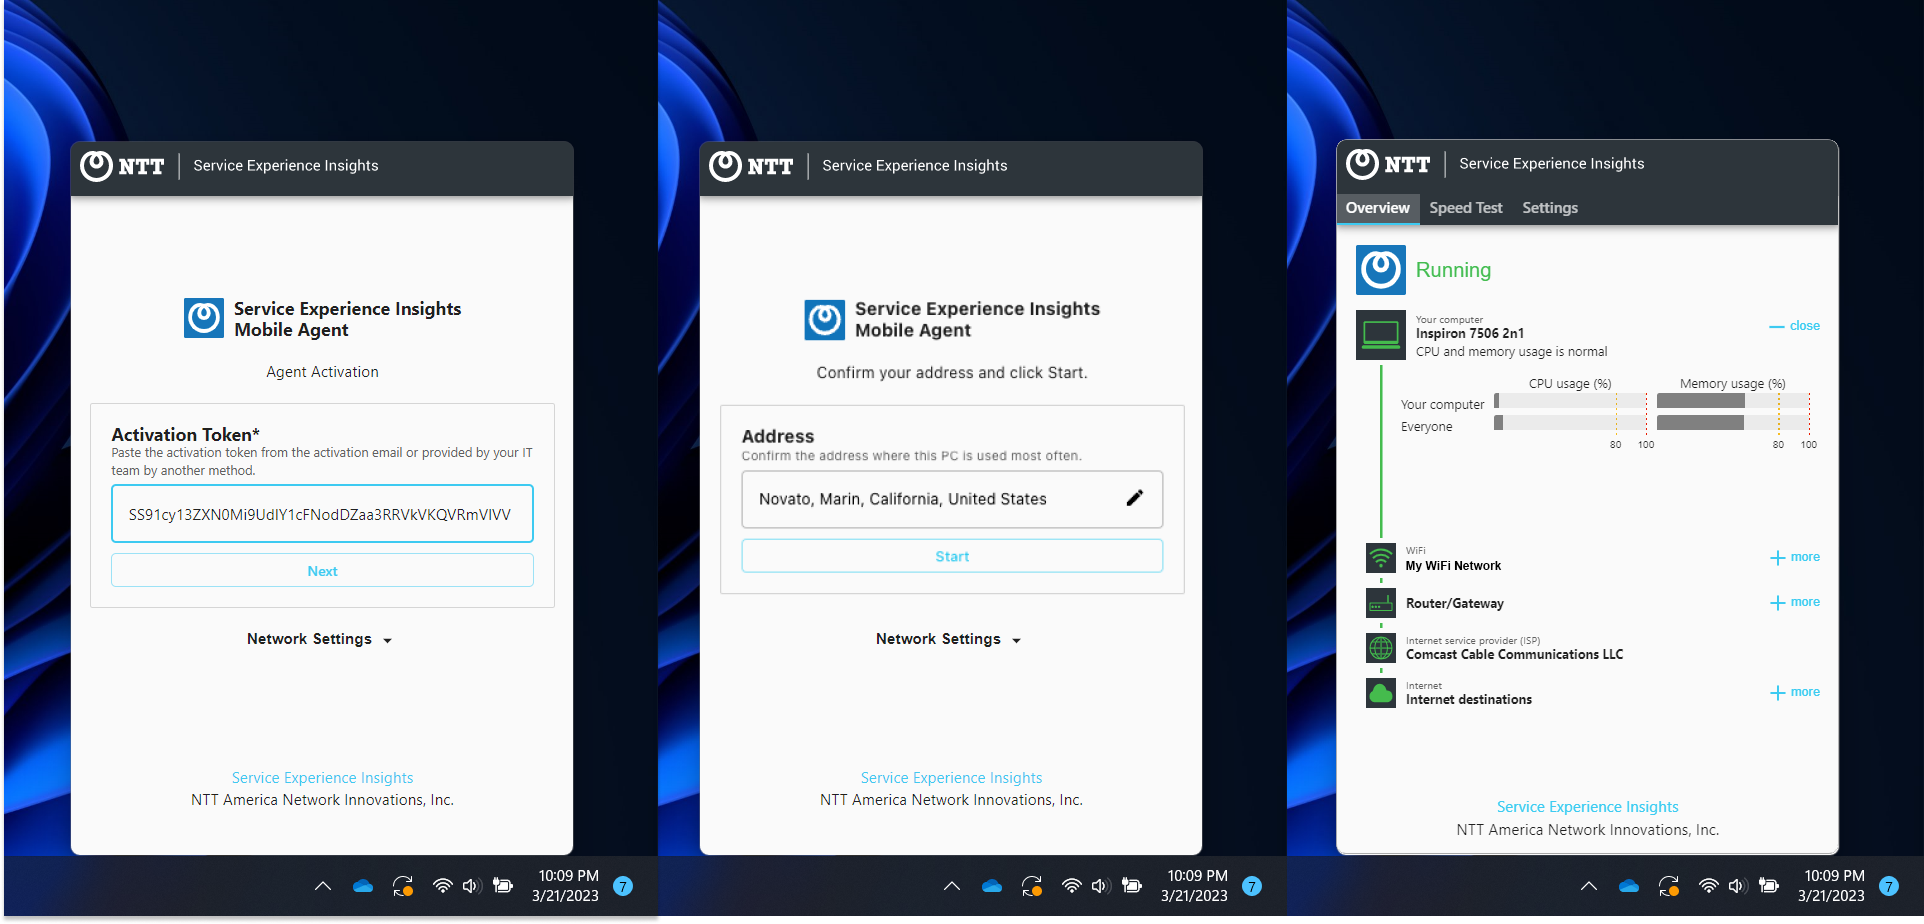Switch to the Speed Test tab

coord(1465,208)
